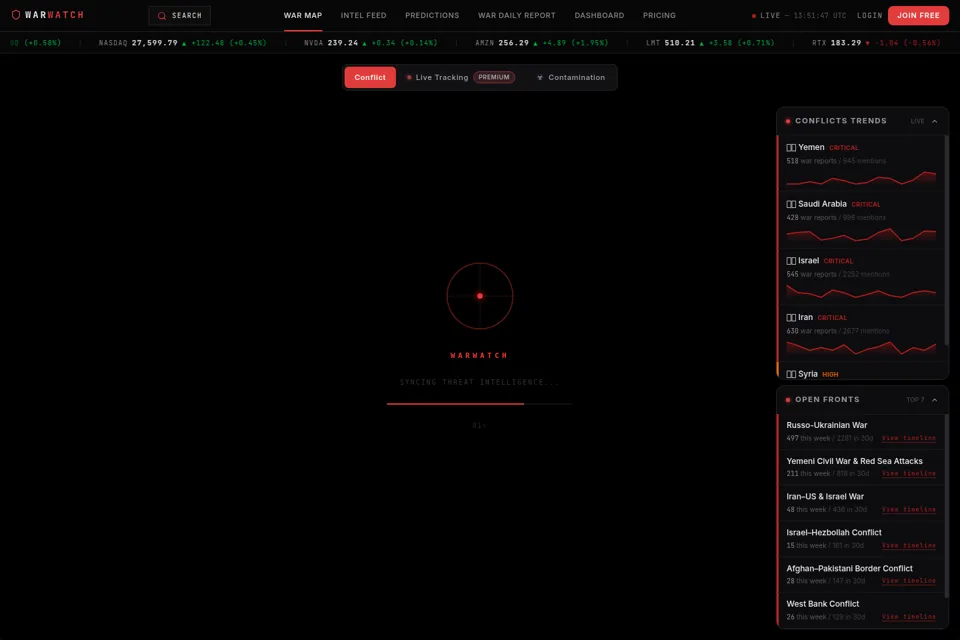960x640 pixels.
Task: Click the NVDA ticker entry
Action: (370, 43)
